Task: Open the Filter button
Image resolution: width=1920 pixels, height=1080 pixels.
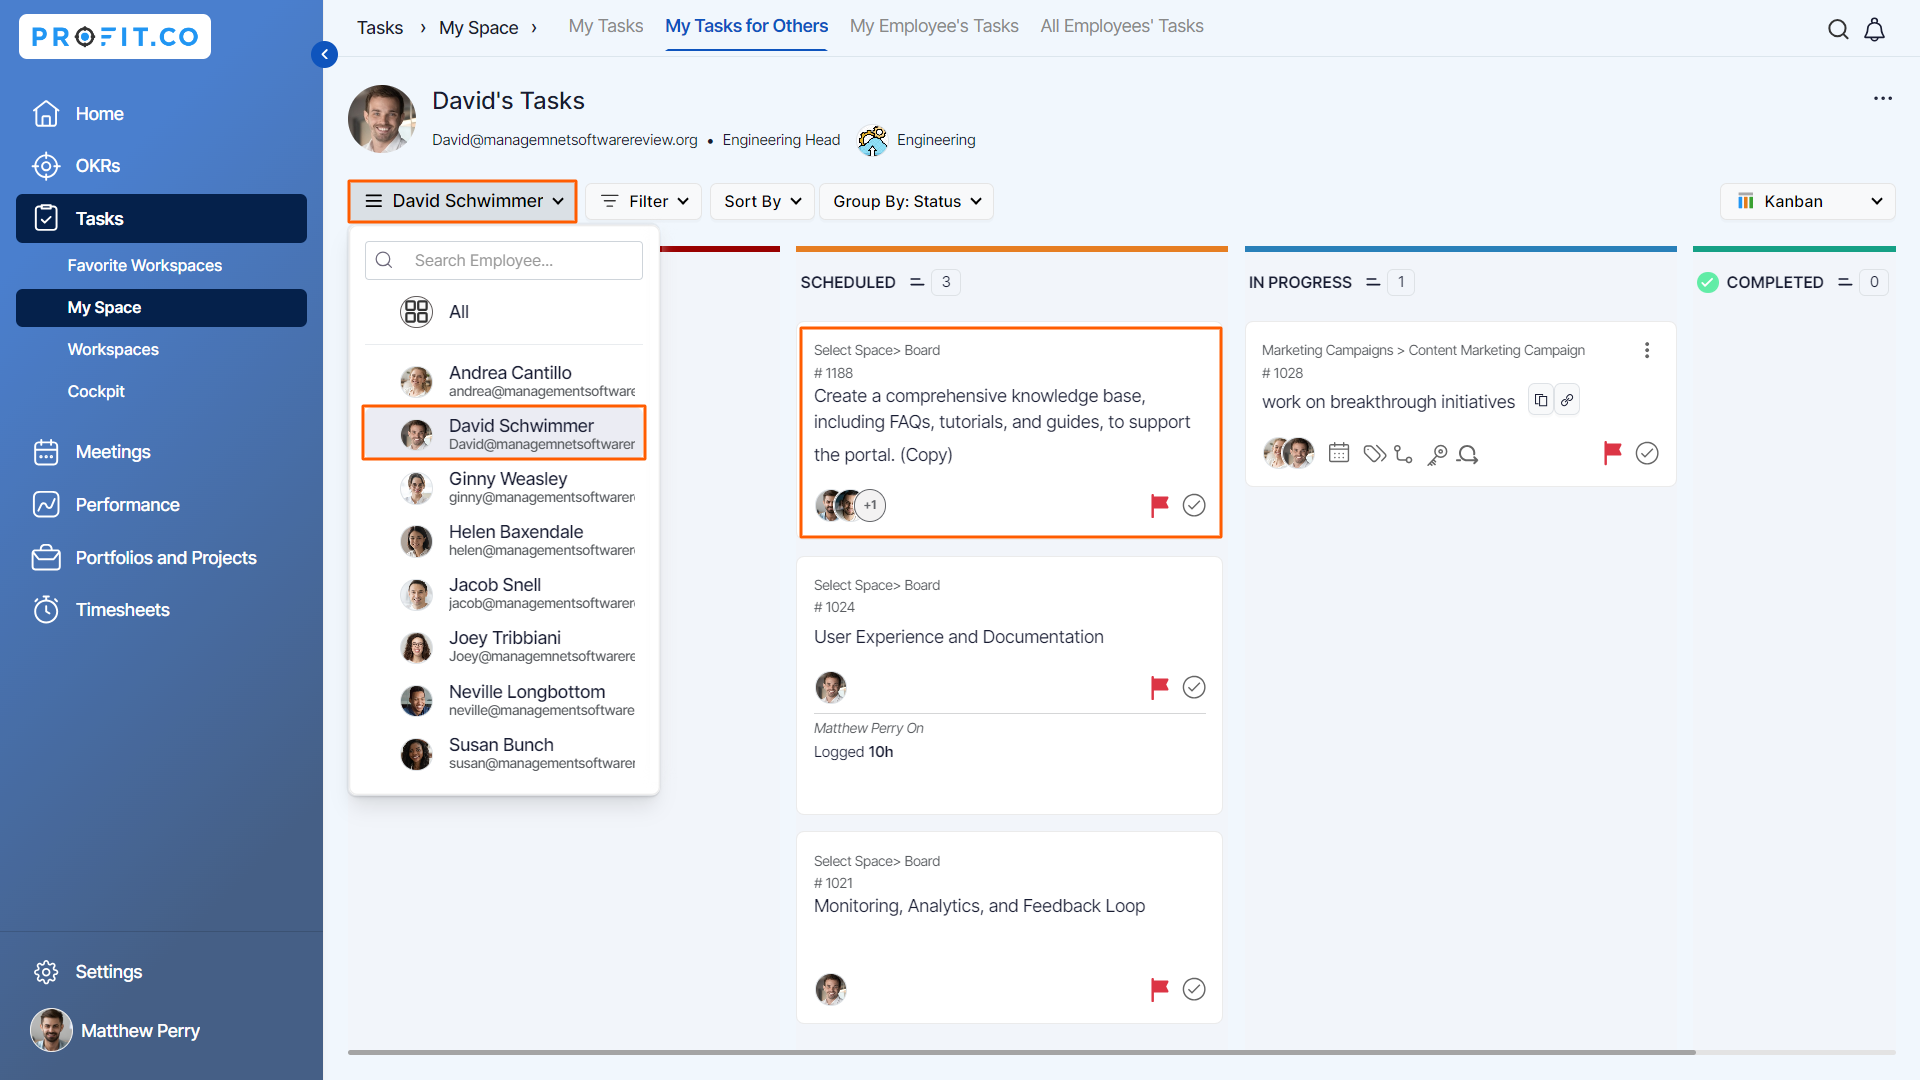Action: point(644,201)
